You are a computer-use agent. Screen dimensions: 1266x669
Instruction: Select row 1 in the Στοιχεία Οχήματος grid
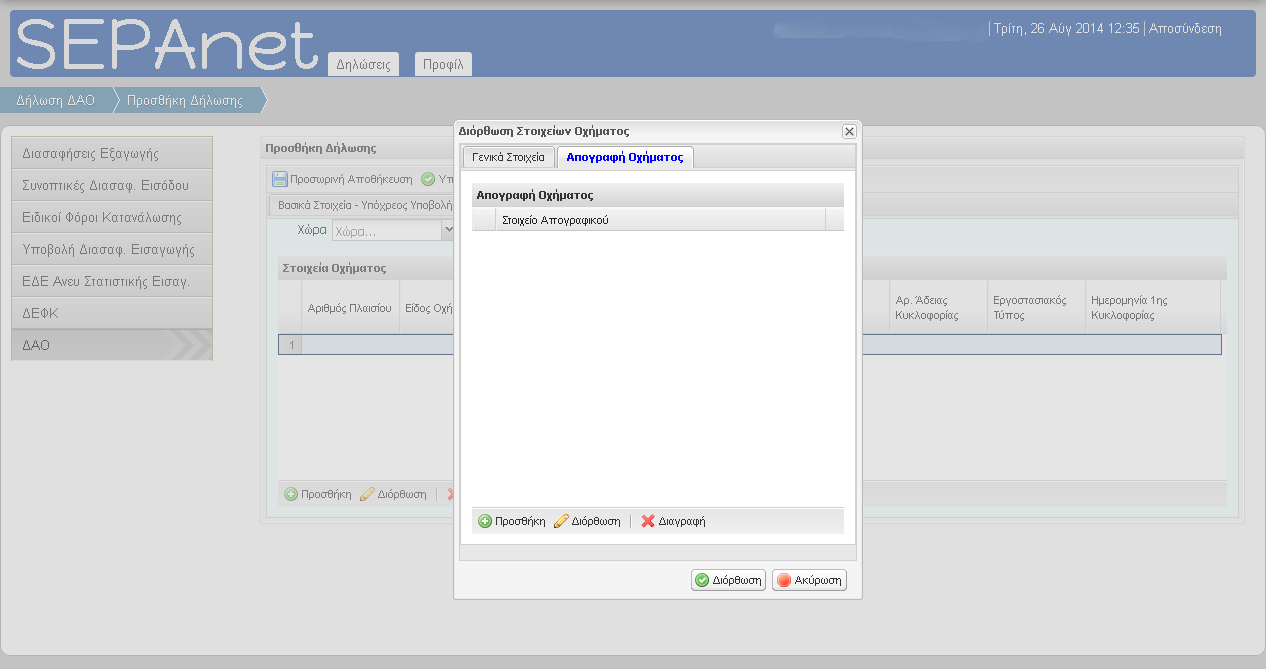click(x=750, y=345)
